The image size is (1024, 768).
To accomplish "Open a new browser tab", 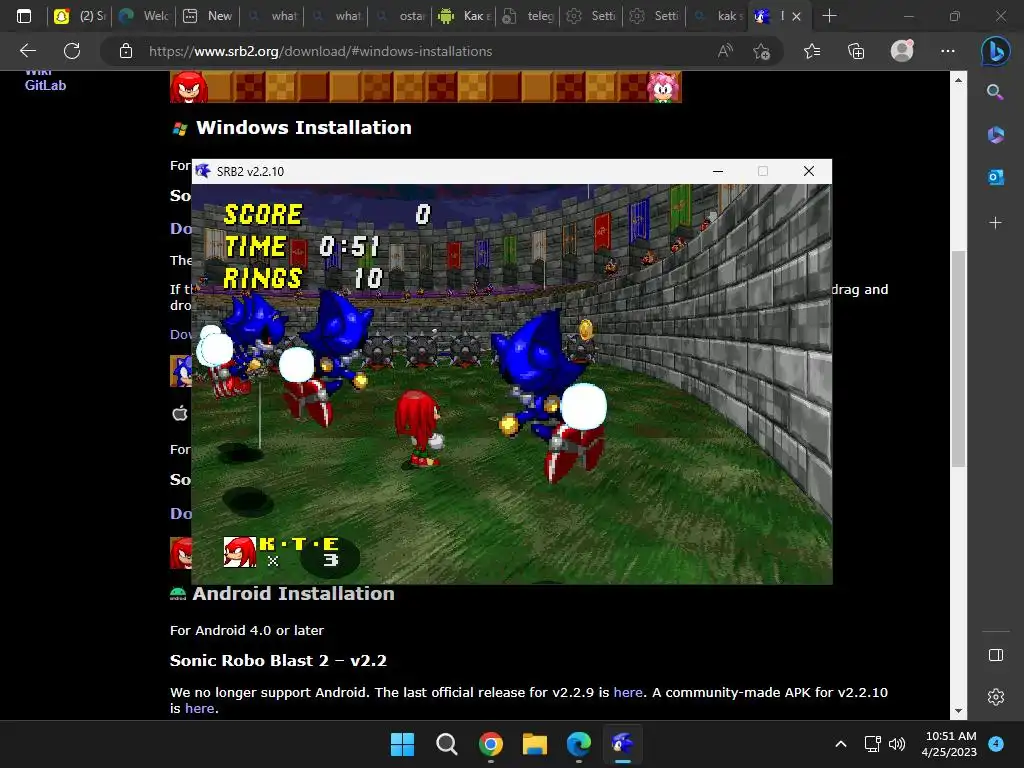I will [x=829, y=16].
